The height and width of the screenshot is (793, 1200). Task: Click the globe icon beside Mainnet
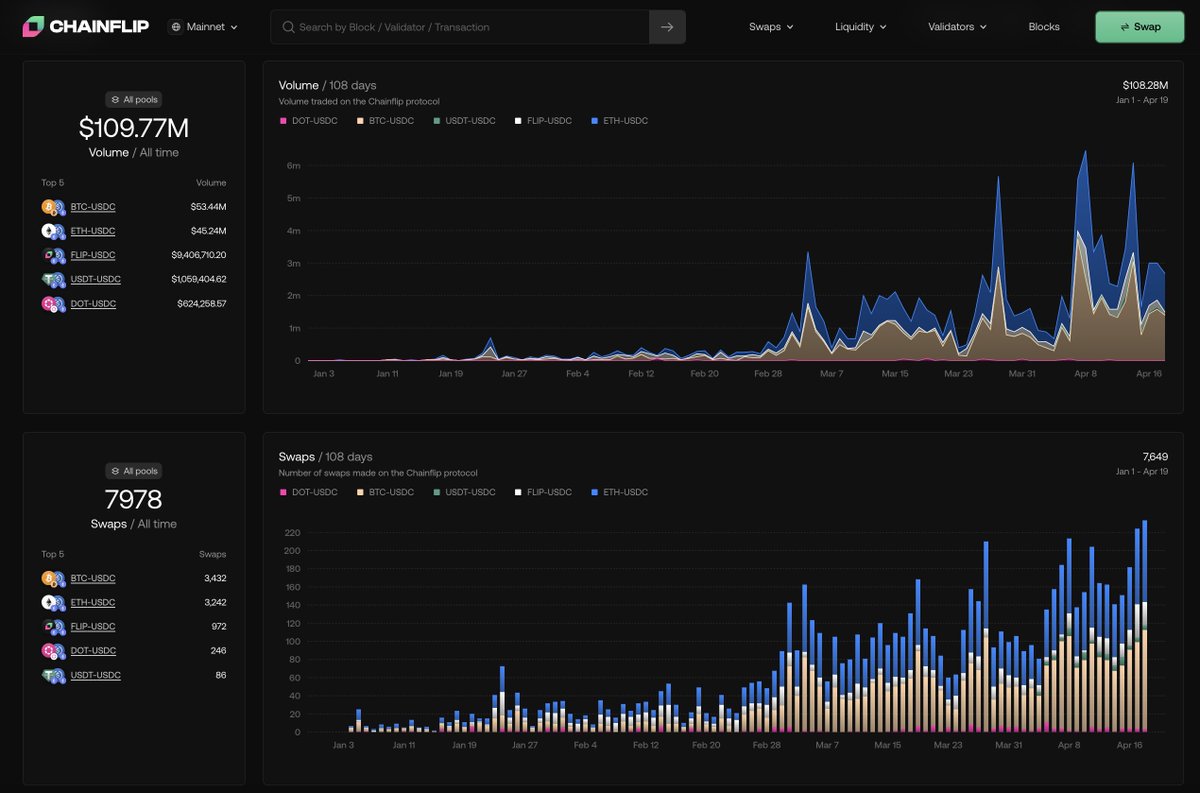tap(177, 27)
